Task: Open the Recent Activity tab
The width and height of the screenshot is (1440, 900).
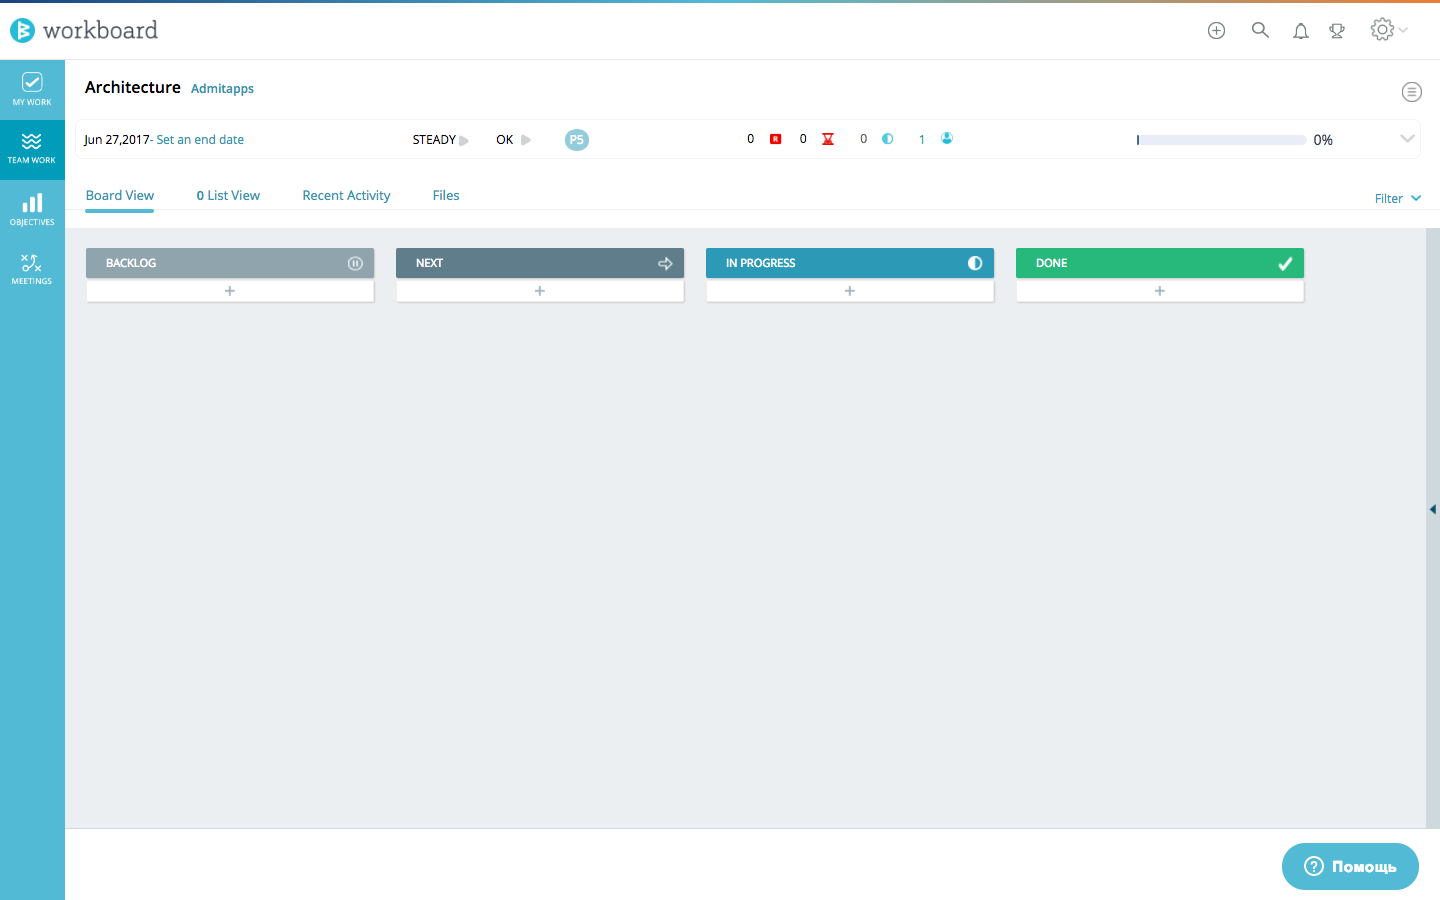Action: coord(346,195)
